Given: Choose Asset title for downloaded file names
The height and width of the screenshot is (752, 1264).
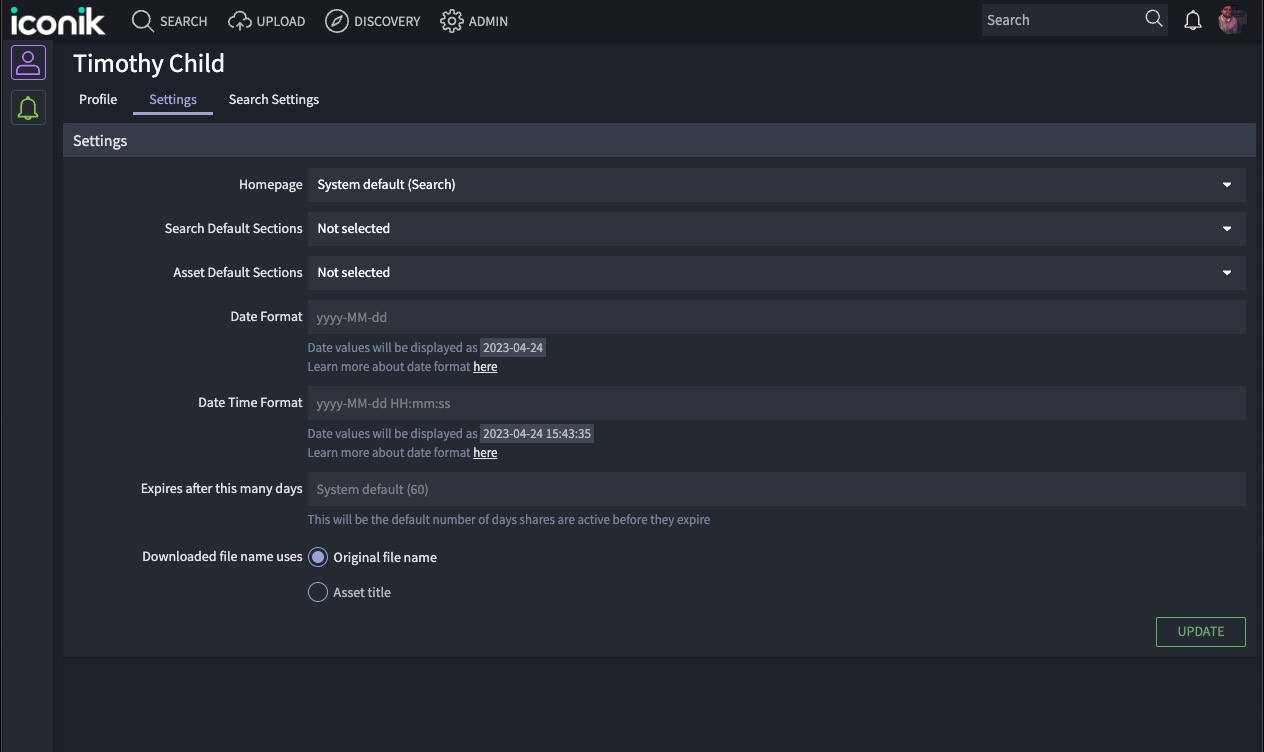Looking at the screenshot, I should 317,592.
